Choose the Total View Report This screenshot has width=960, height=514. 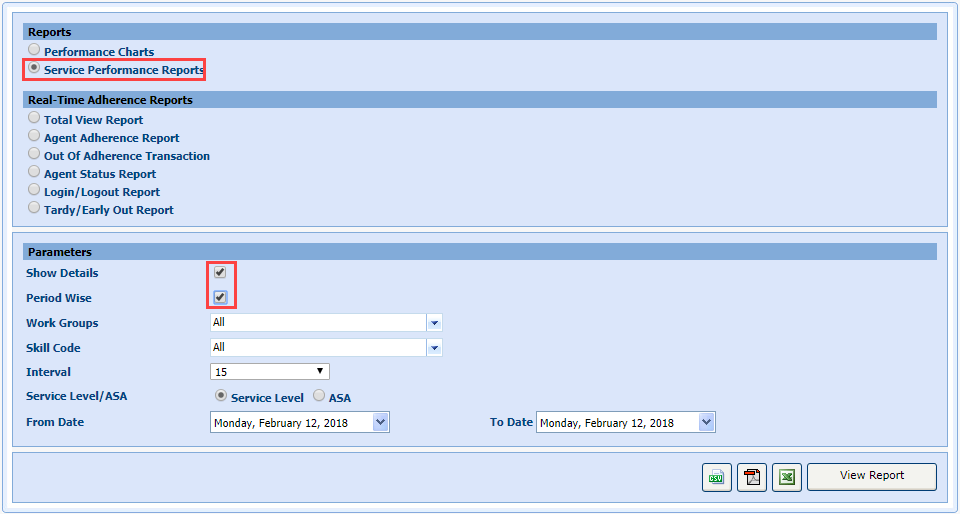(x=35, y=118)
